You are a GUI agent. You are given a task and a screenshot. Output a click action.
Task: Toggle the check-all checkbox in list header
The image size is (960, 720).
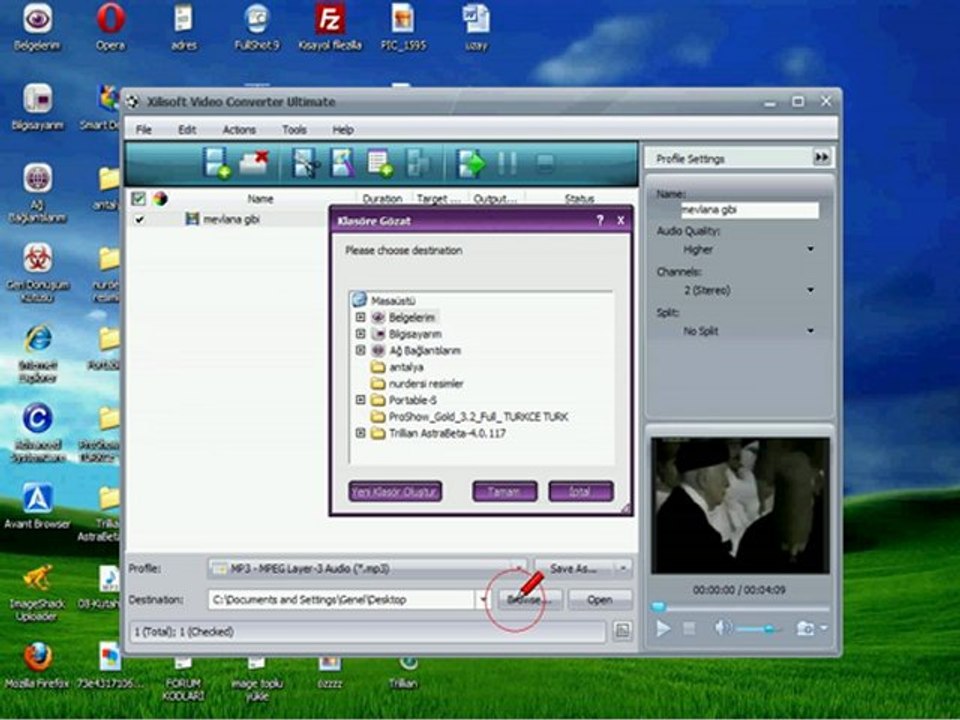tap(138, 198)
